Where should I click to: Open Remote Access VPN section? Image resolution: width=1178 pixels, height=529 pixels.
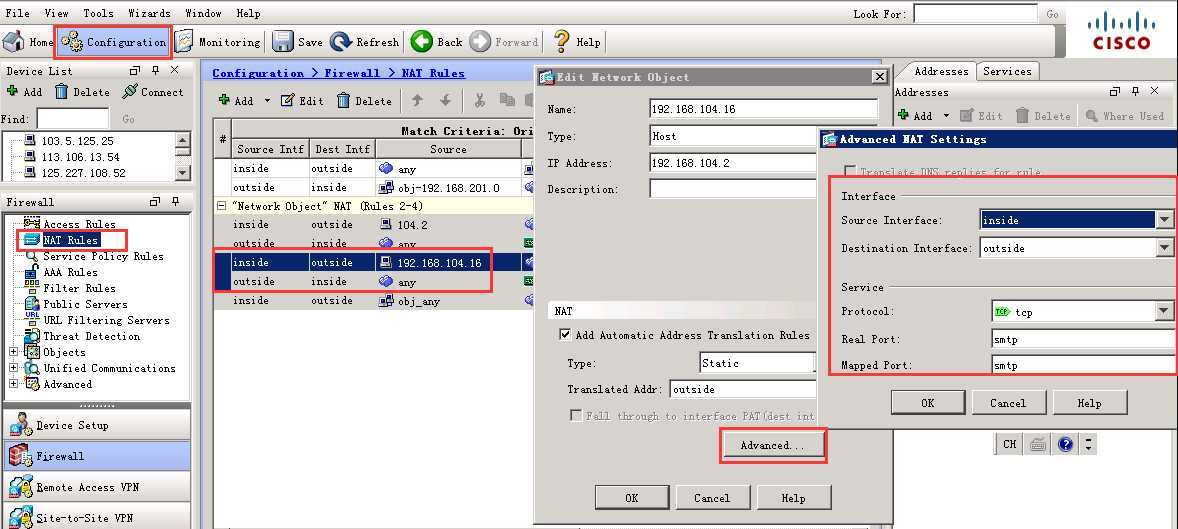96,487
